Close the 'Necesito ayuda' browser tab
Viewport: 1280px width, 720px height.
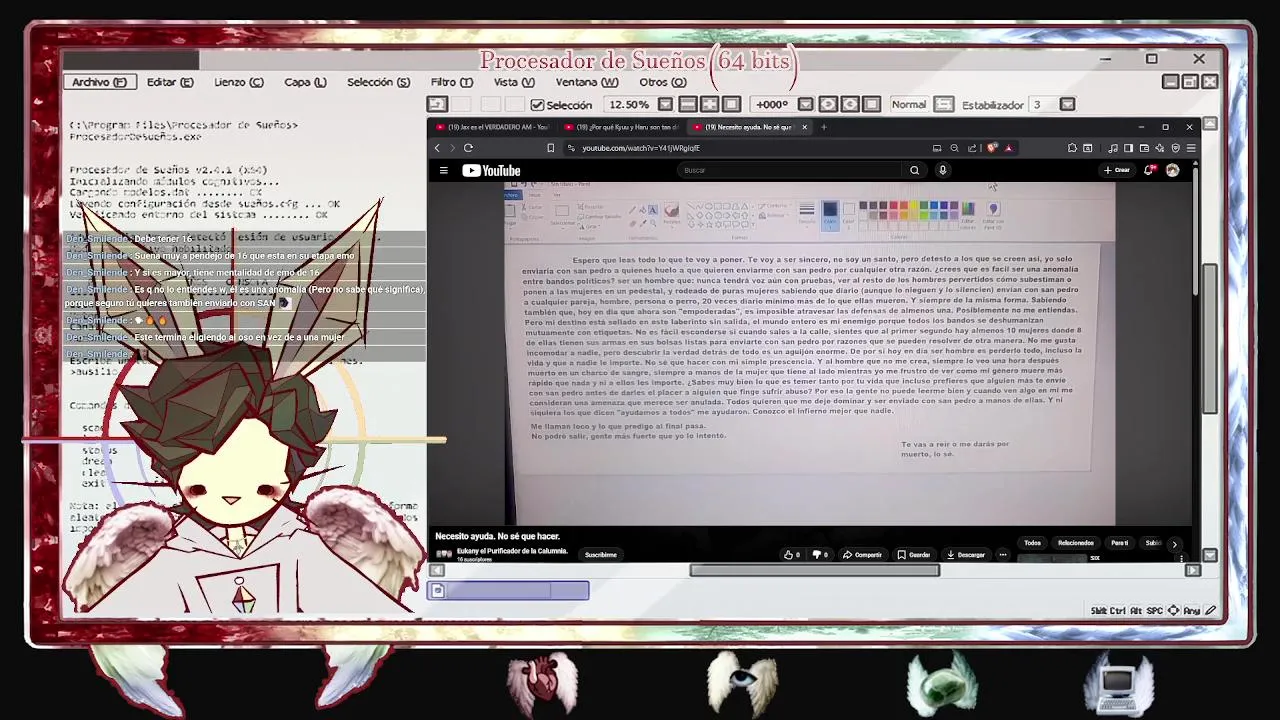click(x=804, y=127)
